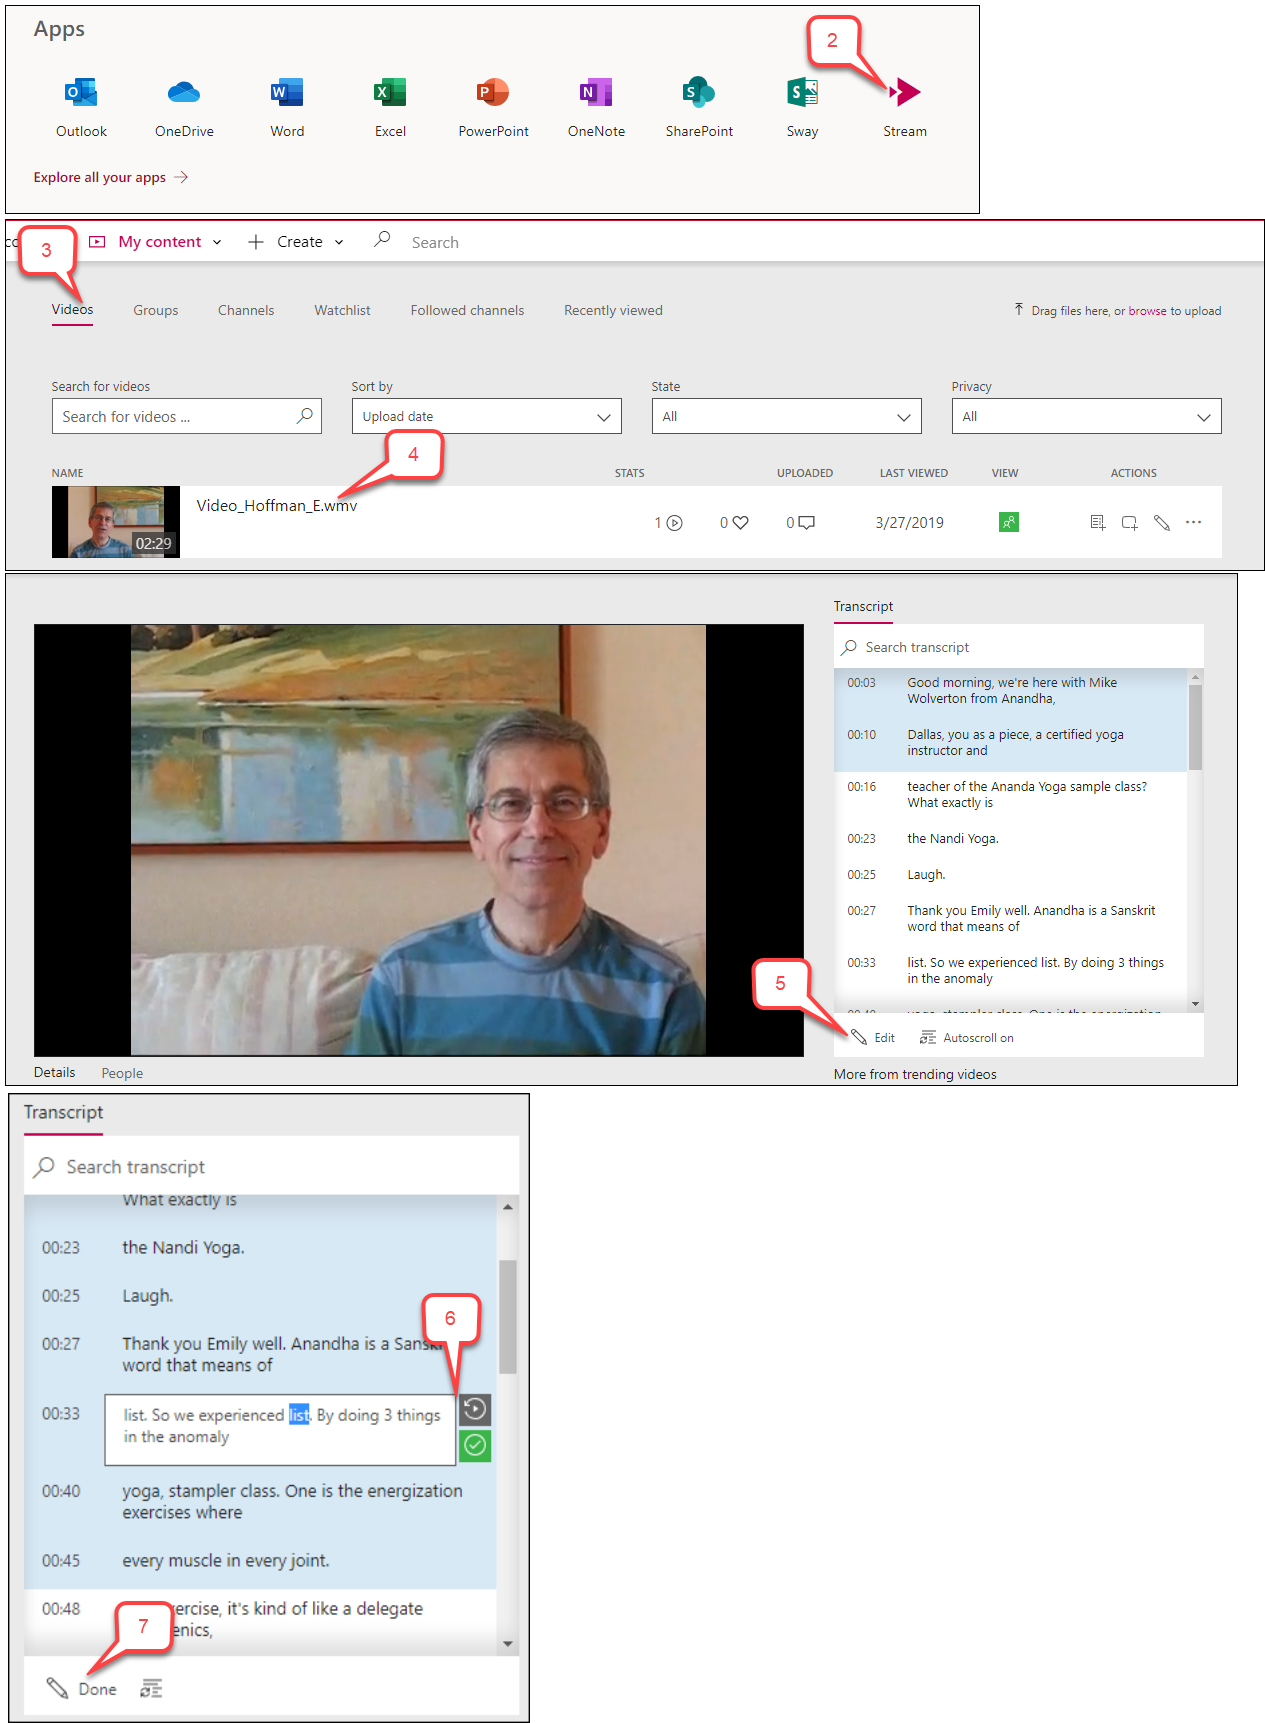
Task: Switch to the Channels tab
Action: (246, 310)
